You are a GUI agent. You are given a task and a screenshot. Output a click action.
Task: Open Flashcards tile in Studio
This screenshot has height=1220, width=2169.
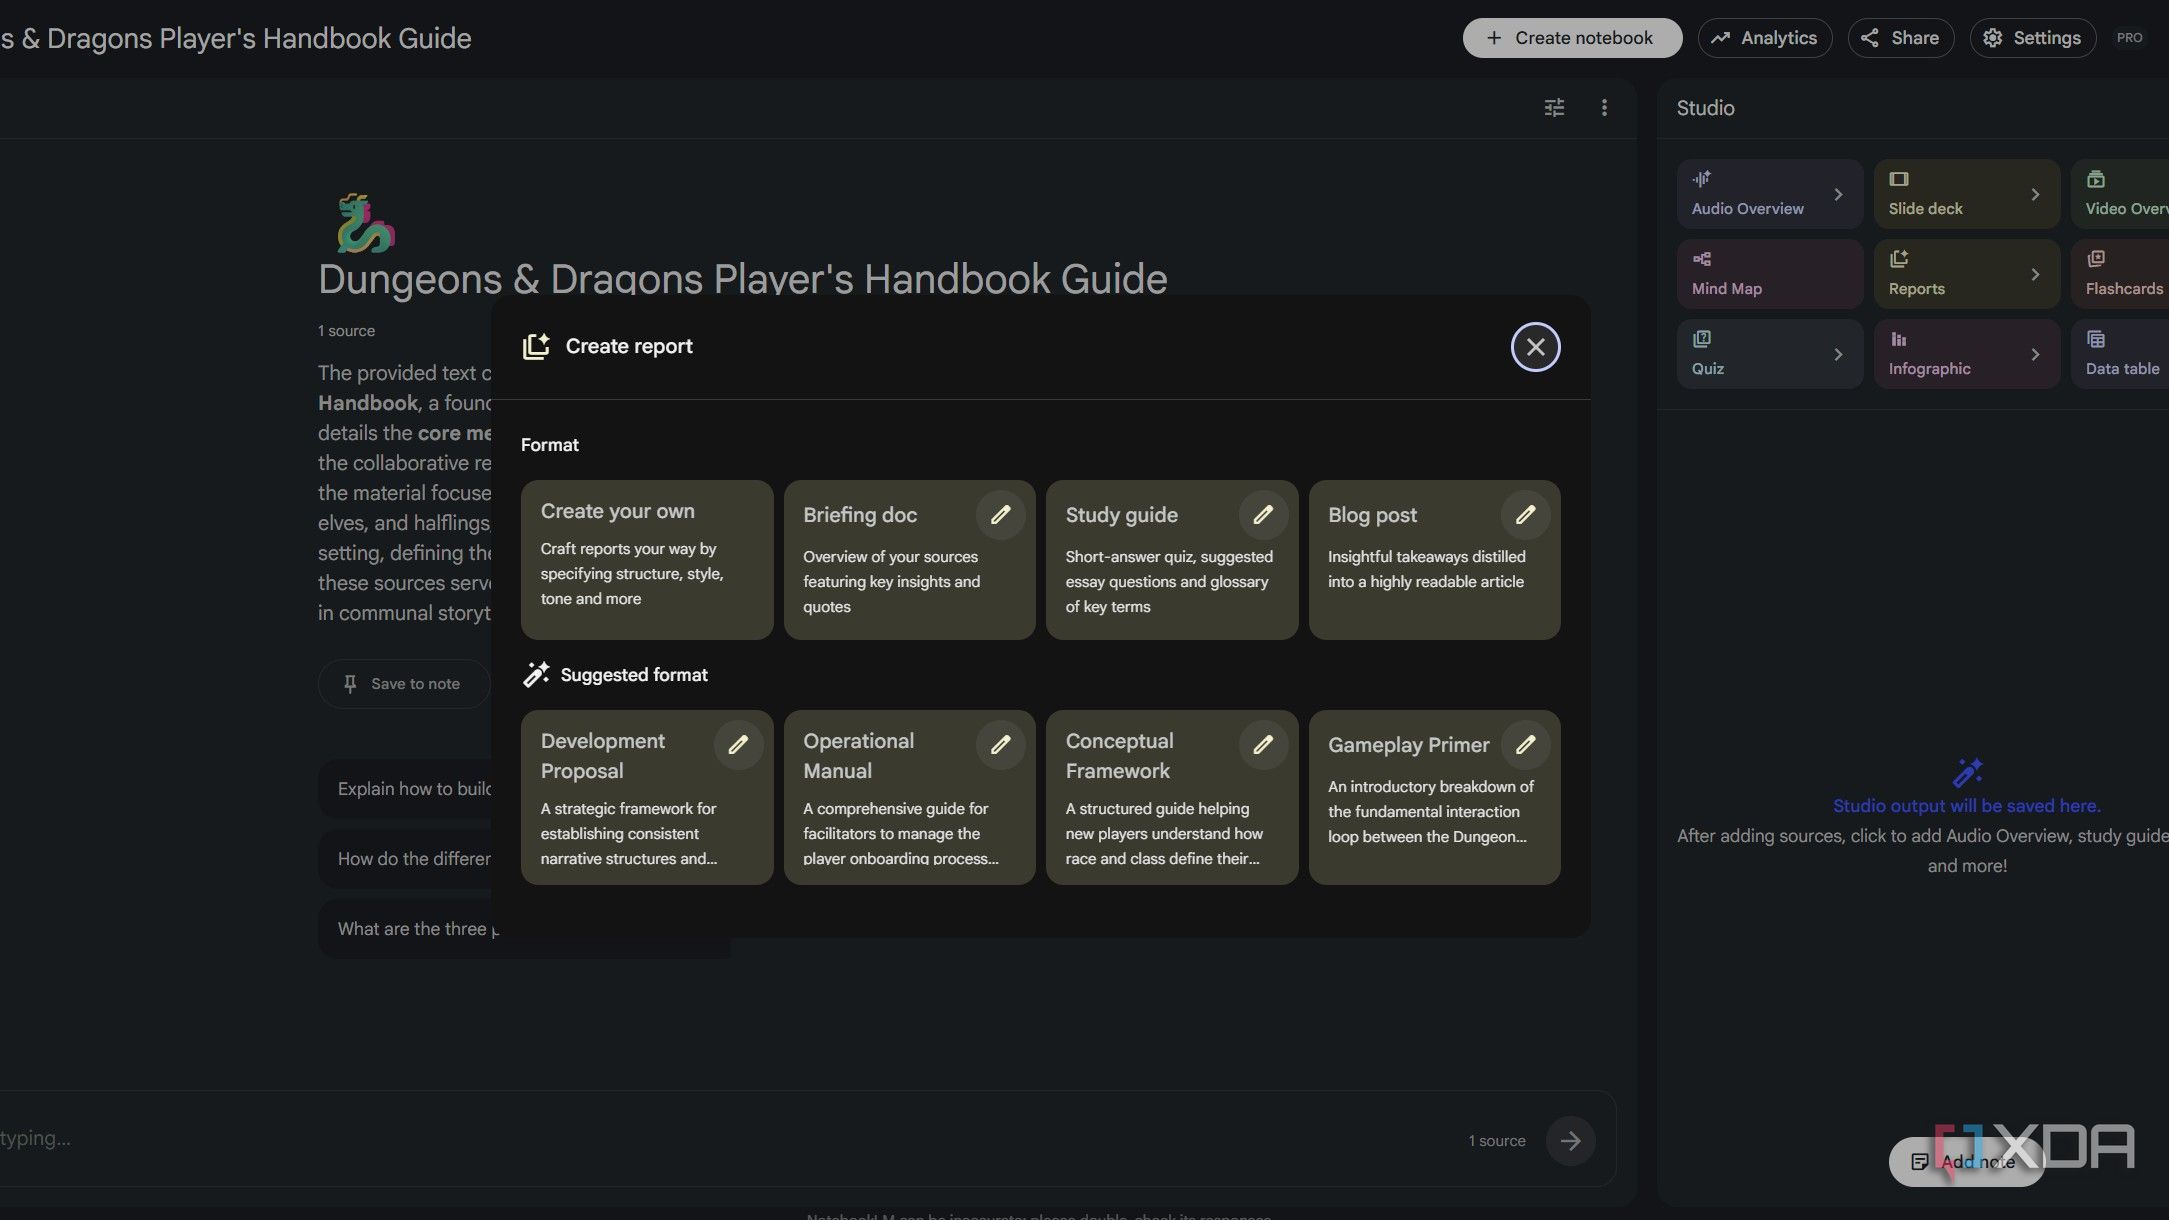[x=2120, y=274]
